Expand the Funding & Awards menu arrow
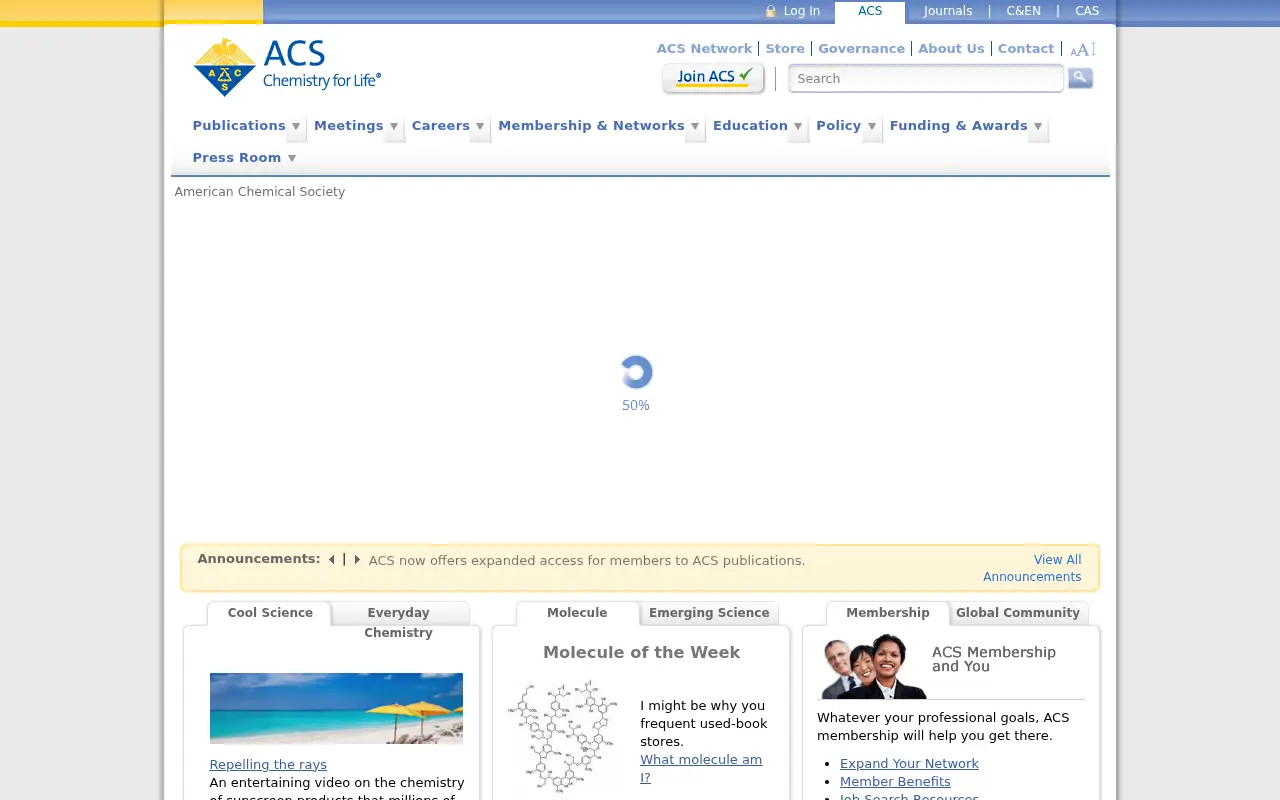The image size is (1280, 800). (1038, 127)
